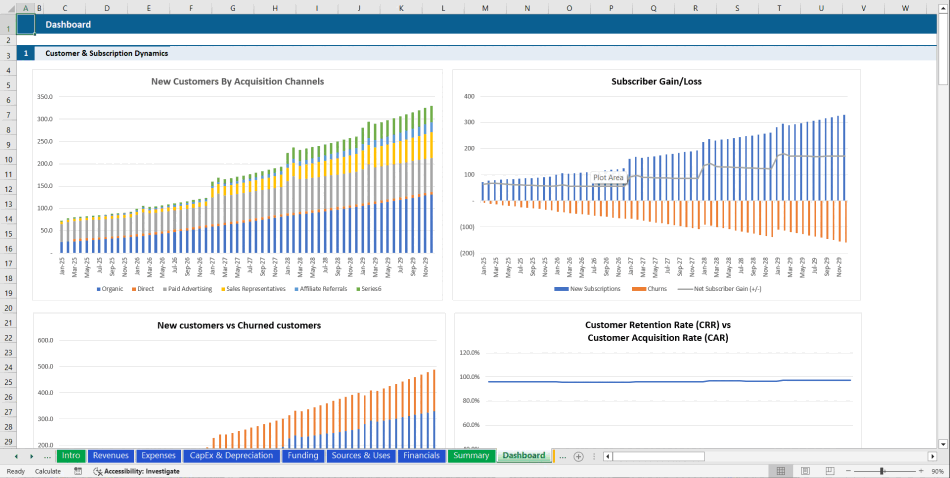Open Accessibility: Investigate in status bar
The image size is (950, 478).
click(x=136, y=471)
